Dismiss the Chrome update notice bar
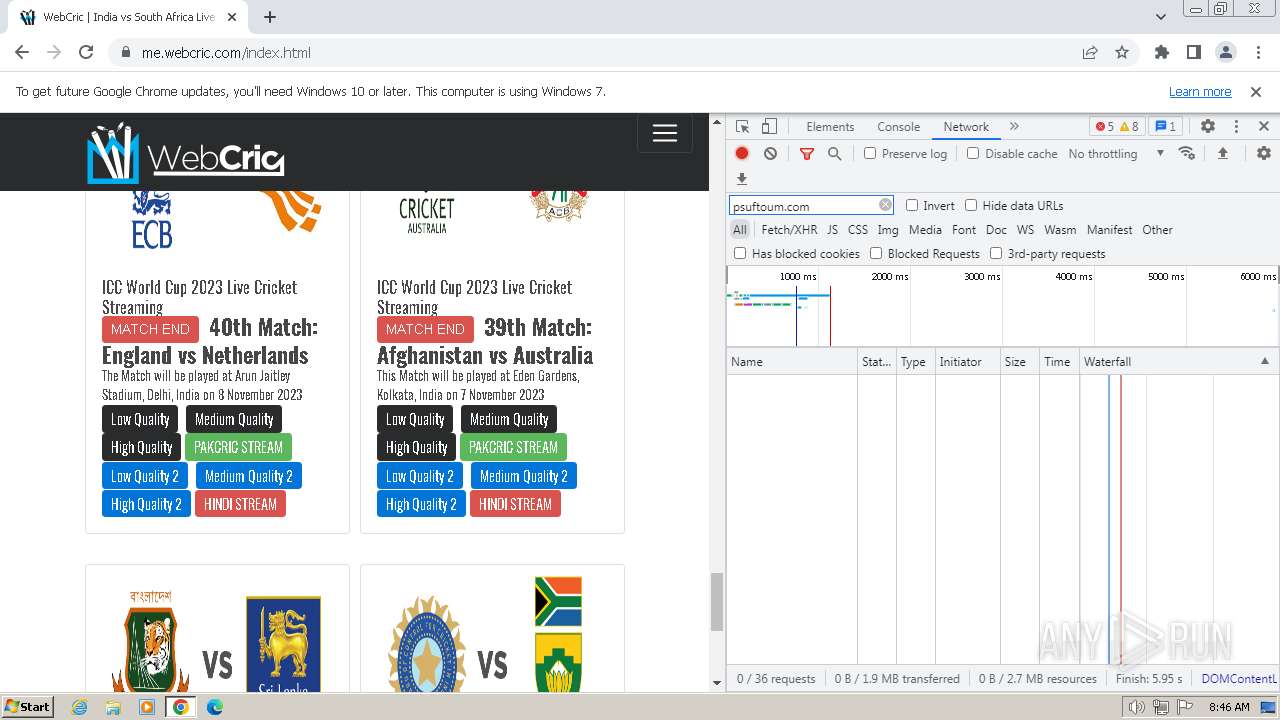Viewport: 1280px width, 720px height. [1256, 91]
